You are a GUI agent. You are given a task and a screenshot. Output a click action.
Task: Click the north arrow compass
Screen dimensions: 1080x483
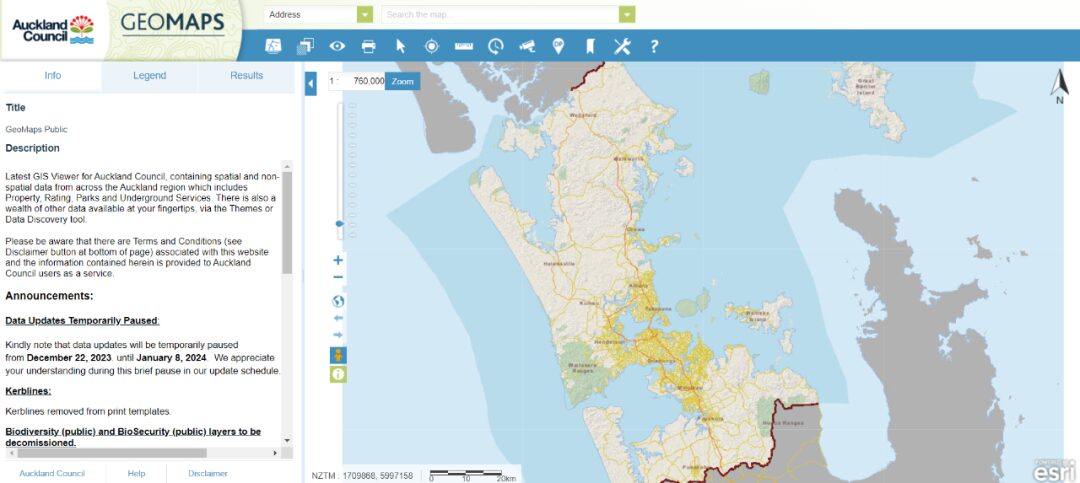click(x=1059, y=86)
